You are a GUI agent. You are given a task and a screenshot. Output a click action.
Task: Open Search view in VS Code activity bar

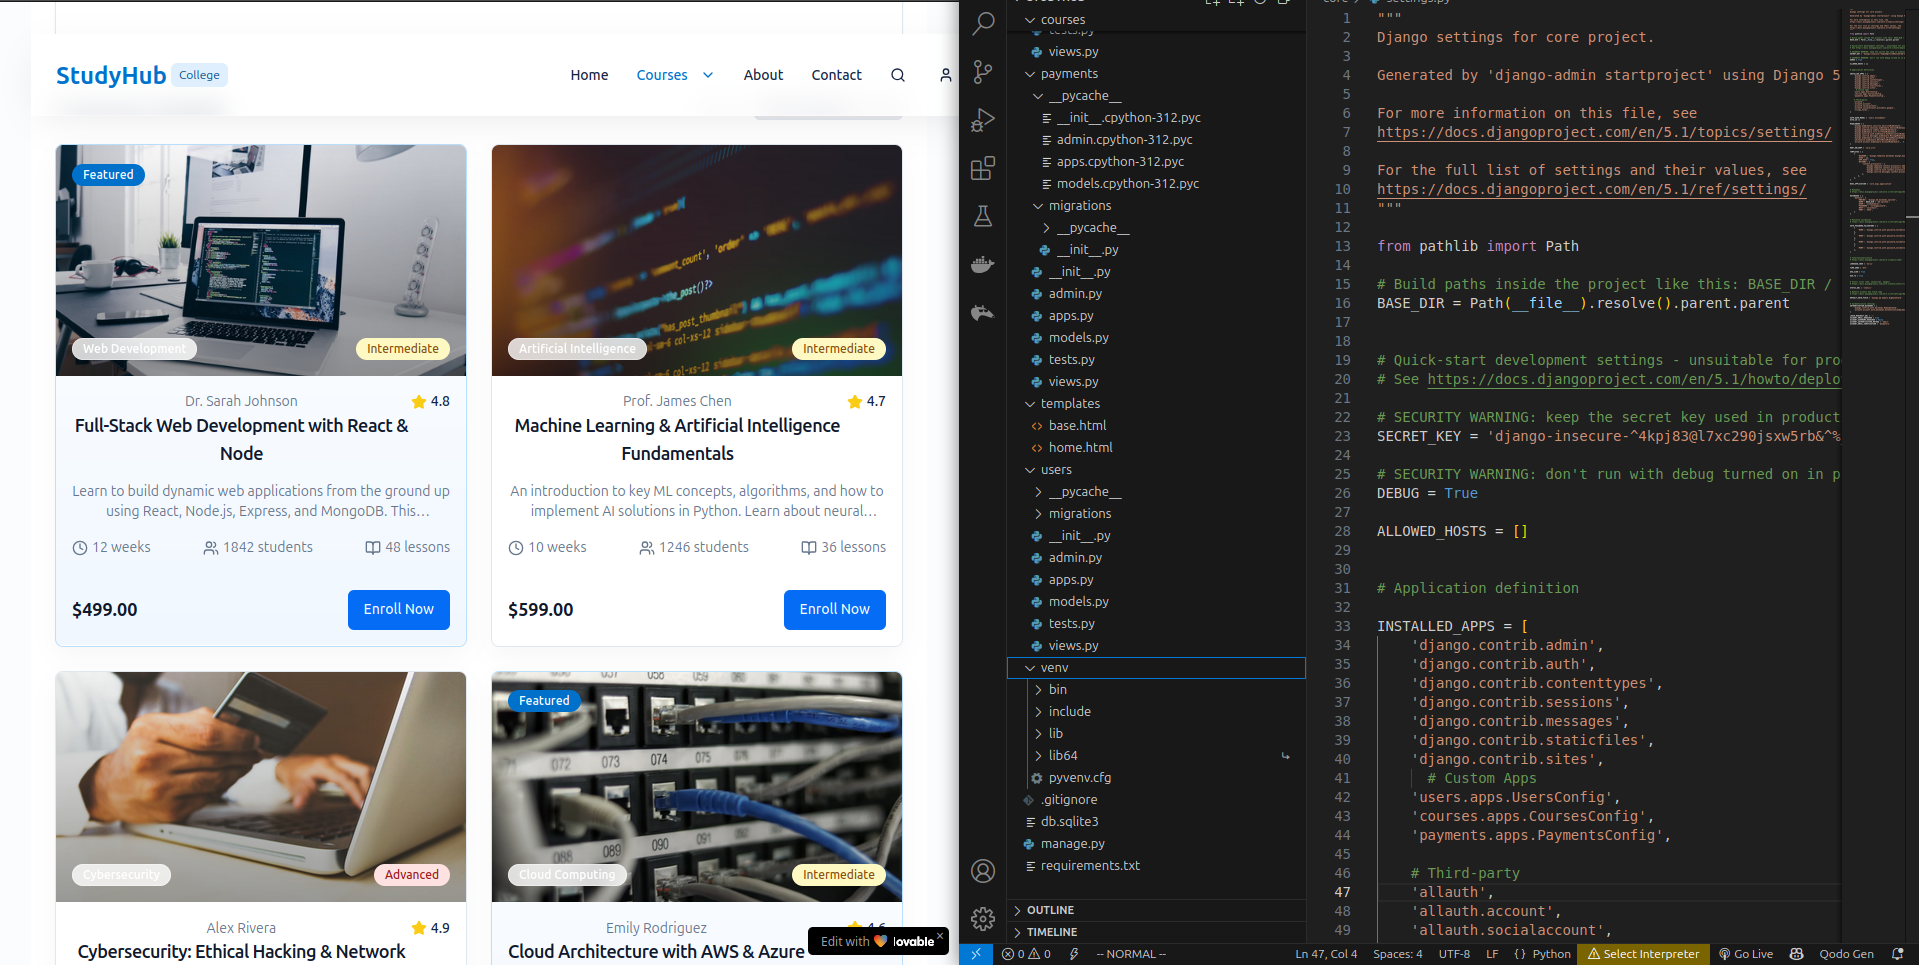[983, 24]
